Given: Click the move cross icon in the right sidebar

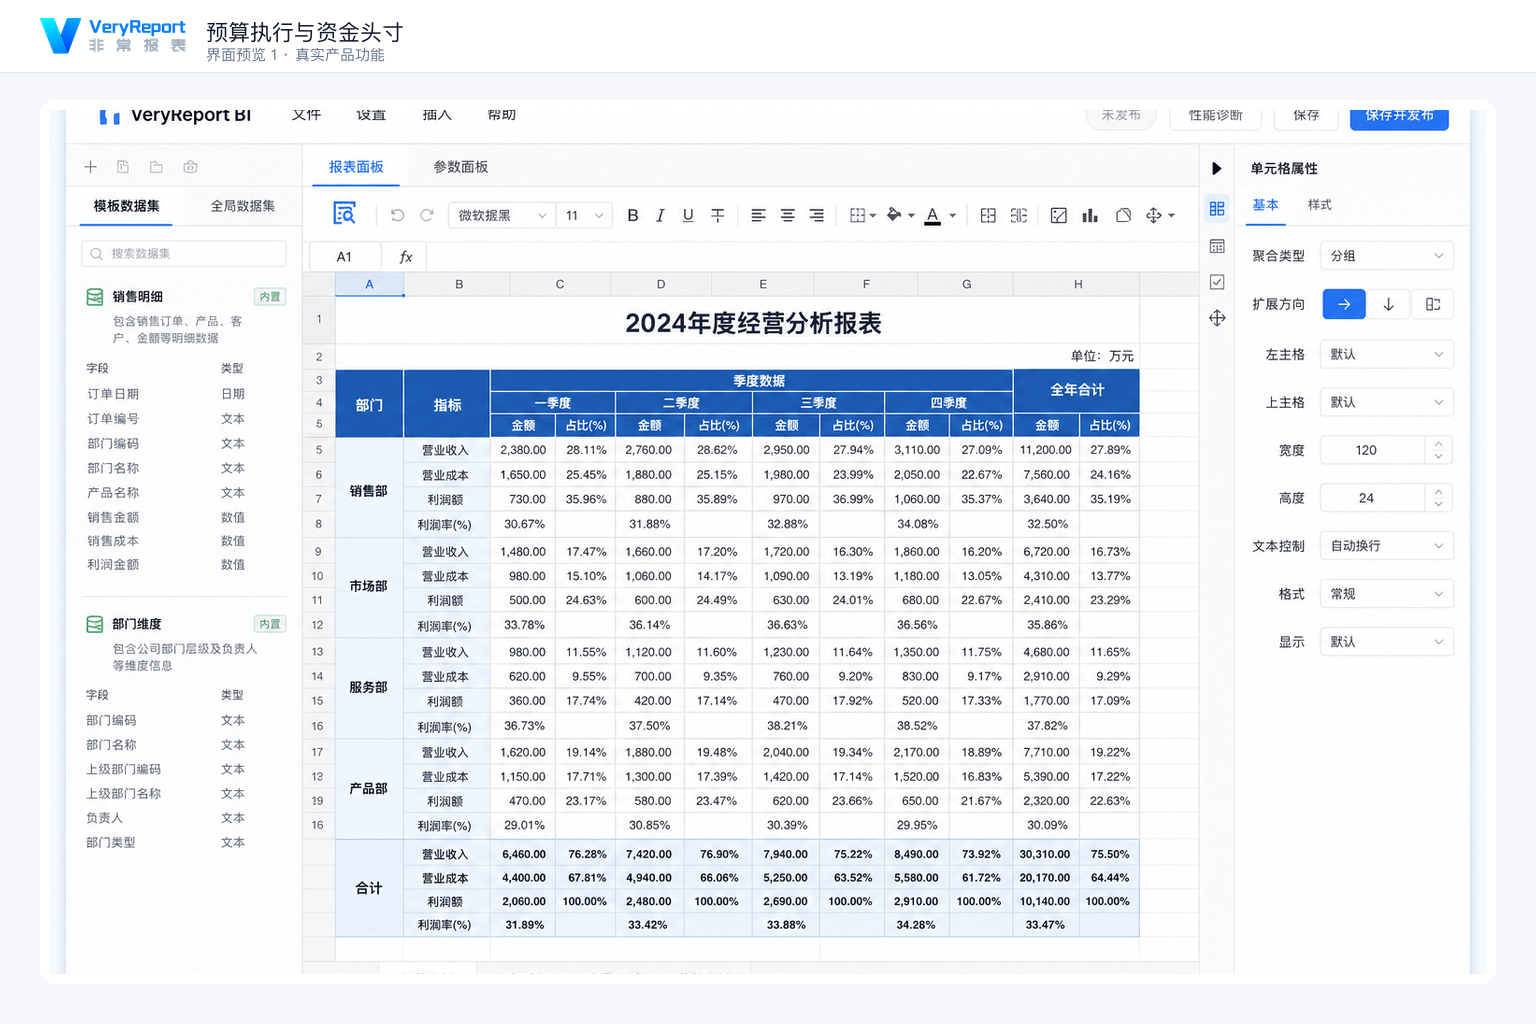Looking at the screenshot, I should click(1217, 318).
